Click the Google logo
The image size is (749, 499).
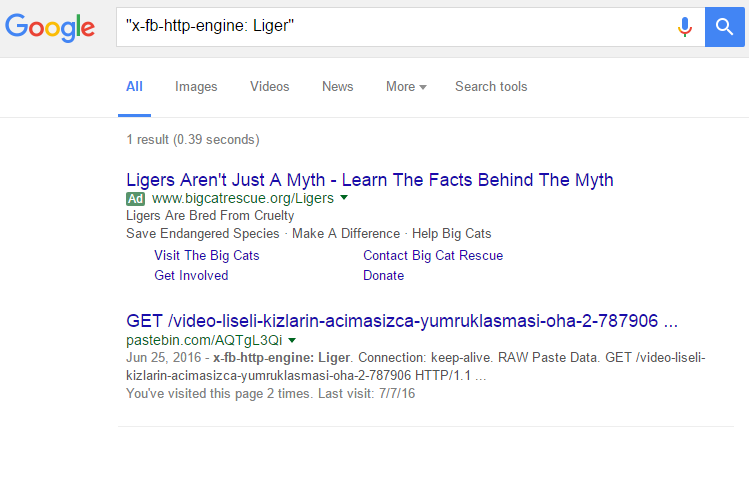tap(50, 28)
